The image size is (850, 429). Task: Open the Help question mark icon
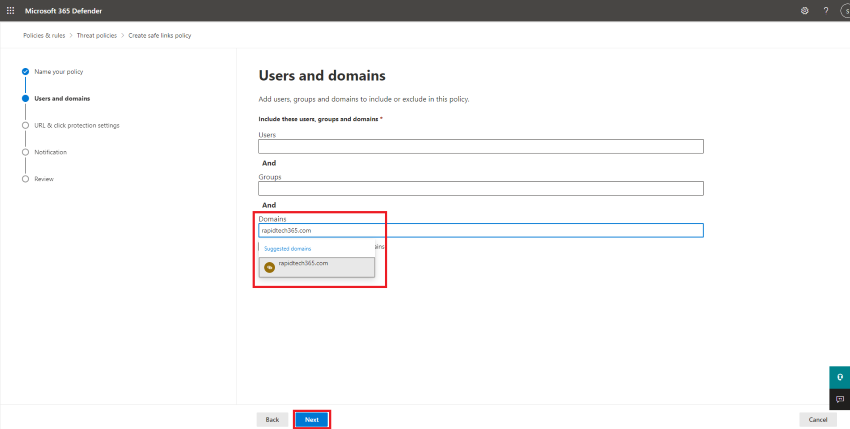coord(826,10)
